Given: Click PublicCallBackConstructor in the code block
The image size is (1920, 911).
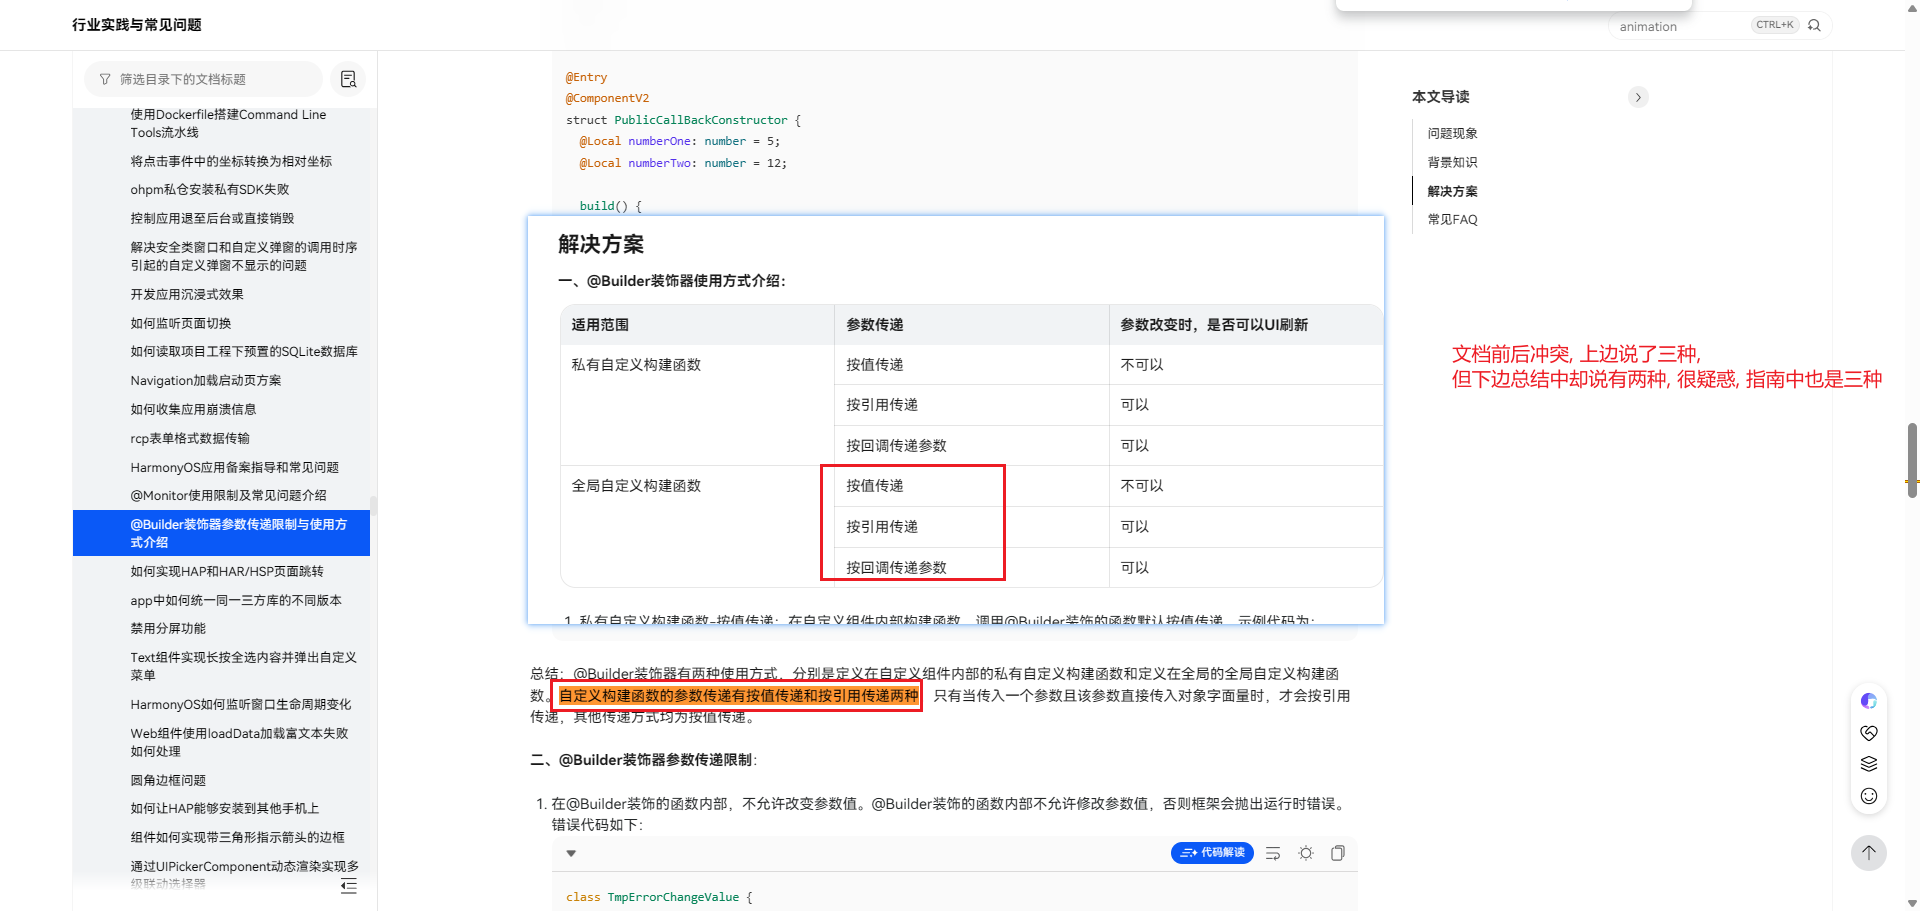Looking at the screenshot, I should click(x=700, y=120).
